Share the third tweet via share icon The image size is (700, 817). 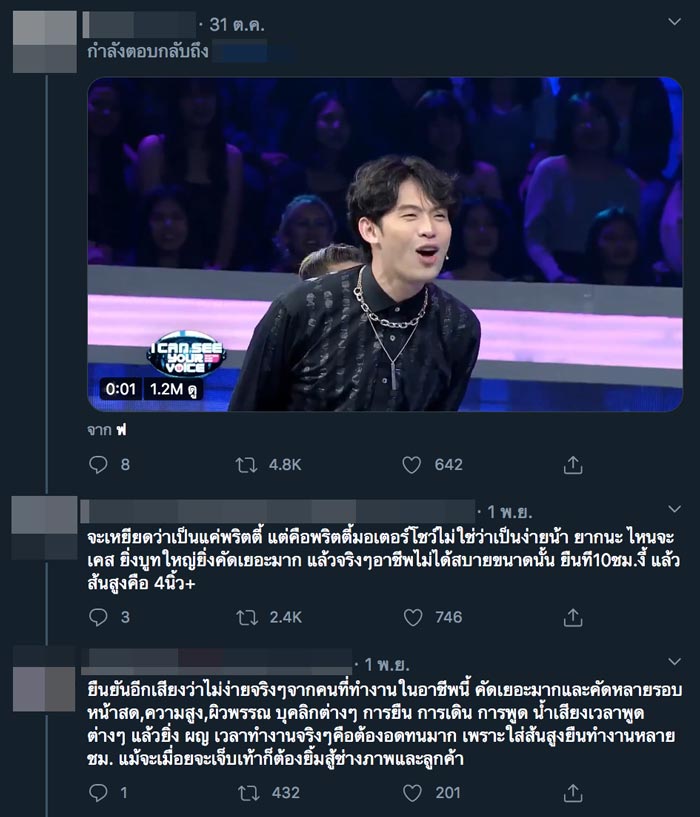click(573, 793)
